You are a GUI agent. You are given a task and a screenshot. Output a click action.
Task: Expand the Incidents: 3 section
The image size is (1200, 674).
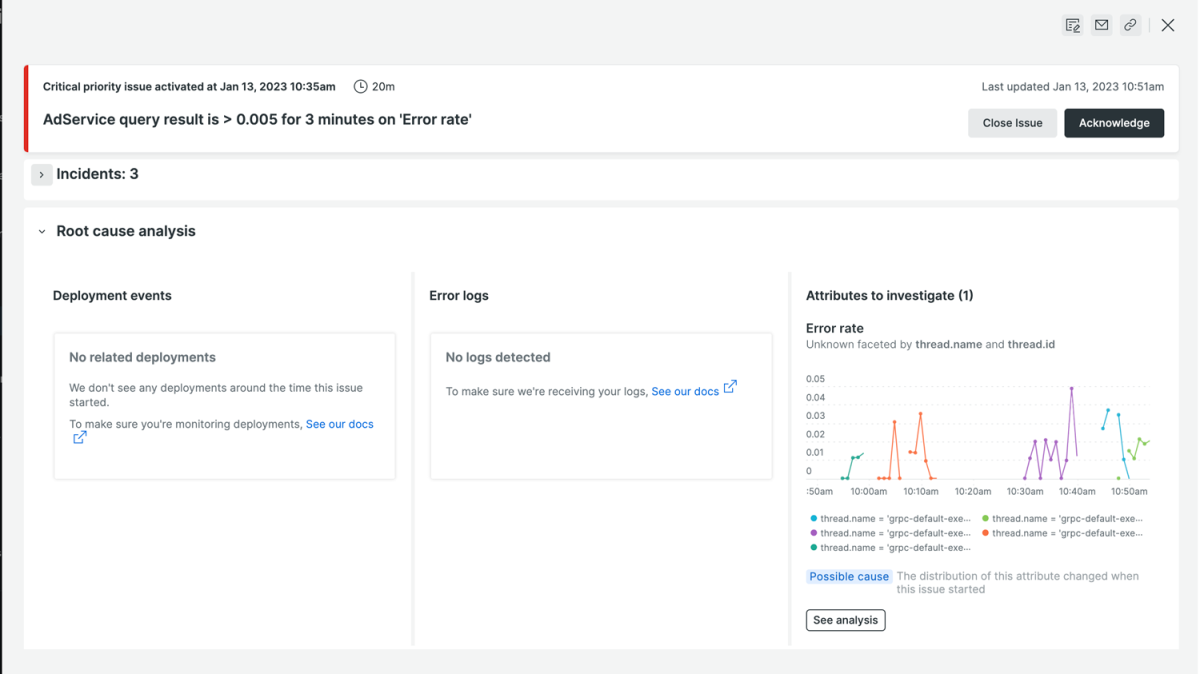coord(41,174)
